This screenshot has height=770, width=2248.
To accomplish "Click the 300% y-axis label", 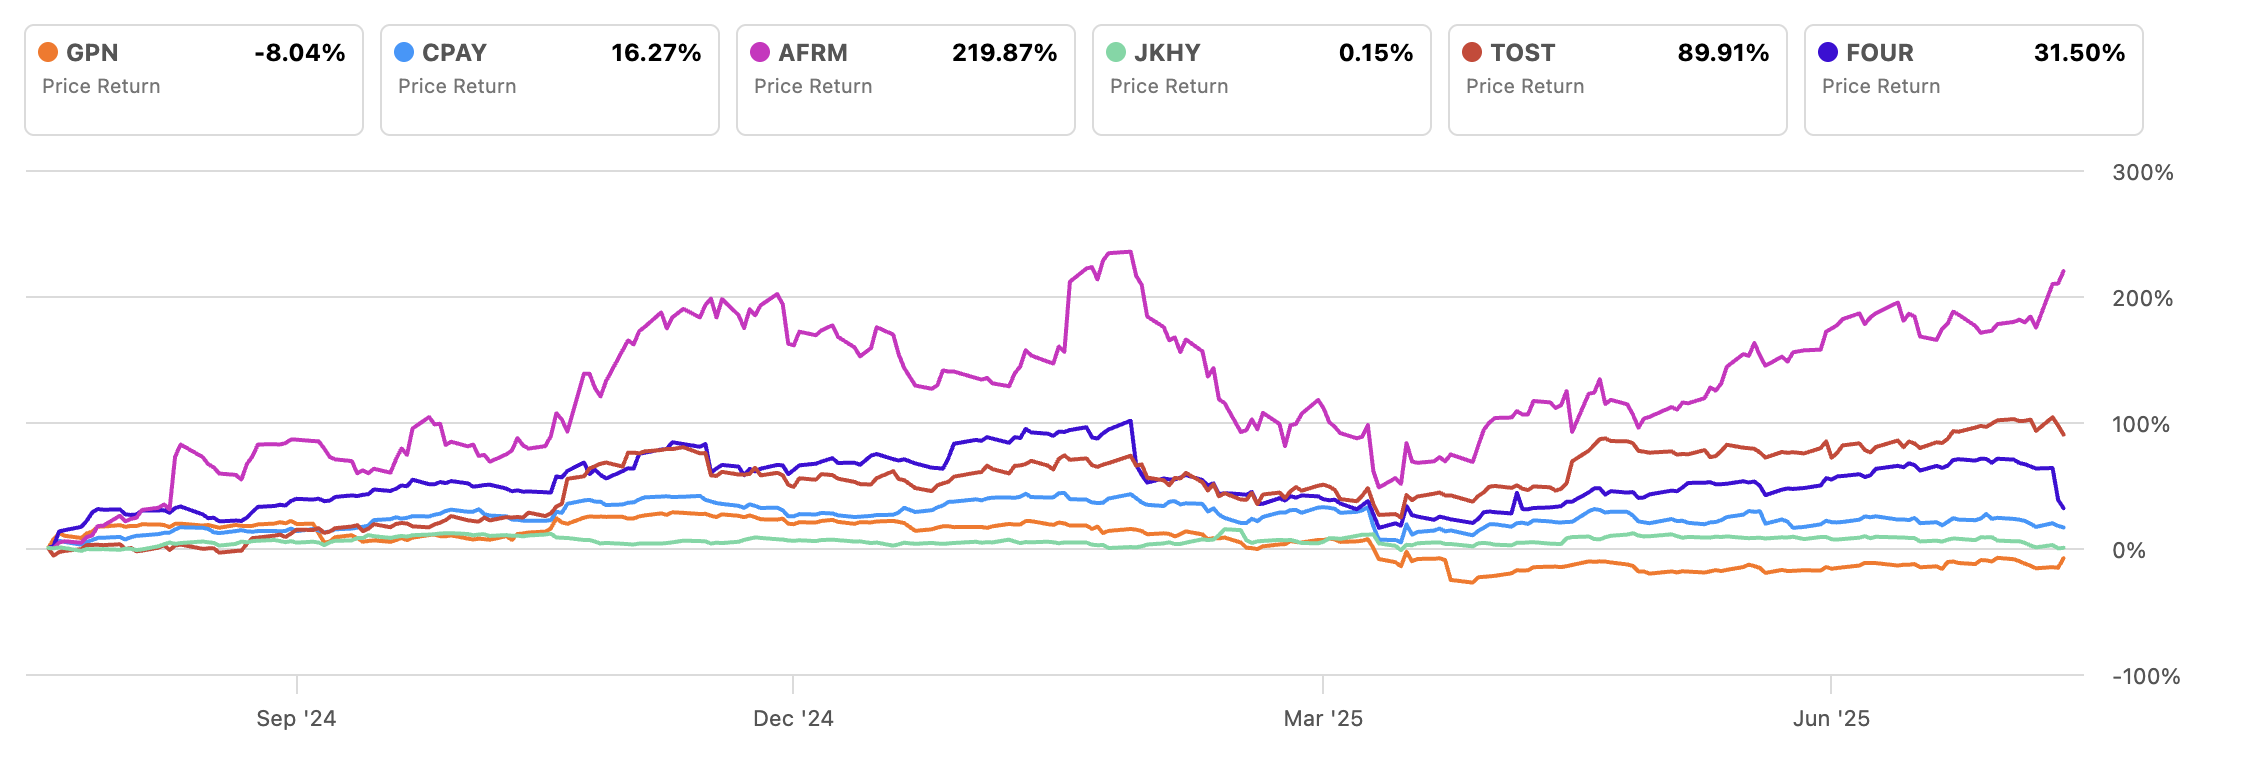I will (x=2142, y=173).
